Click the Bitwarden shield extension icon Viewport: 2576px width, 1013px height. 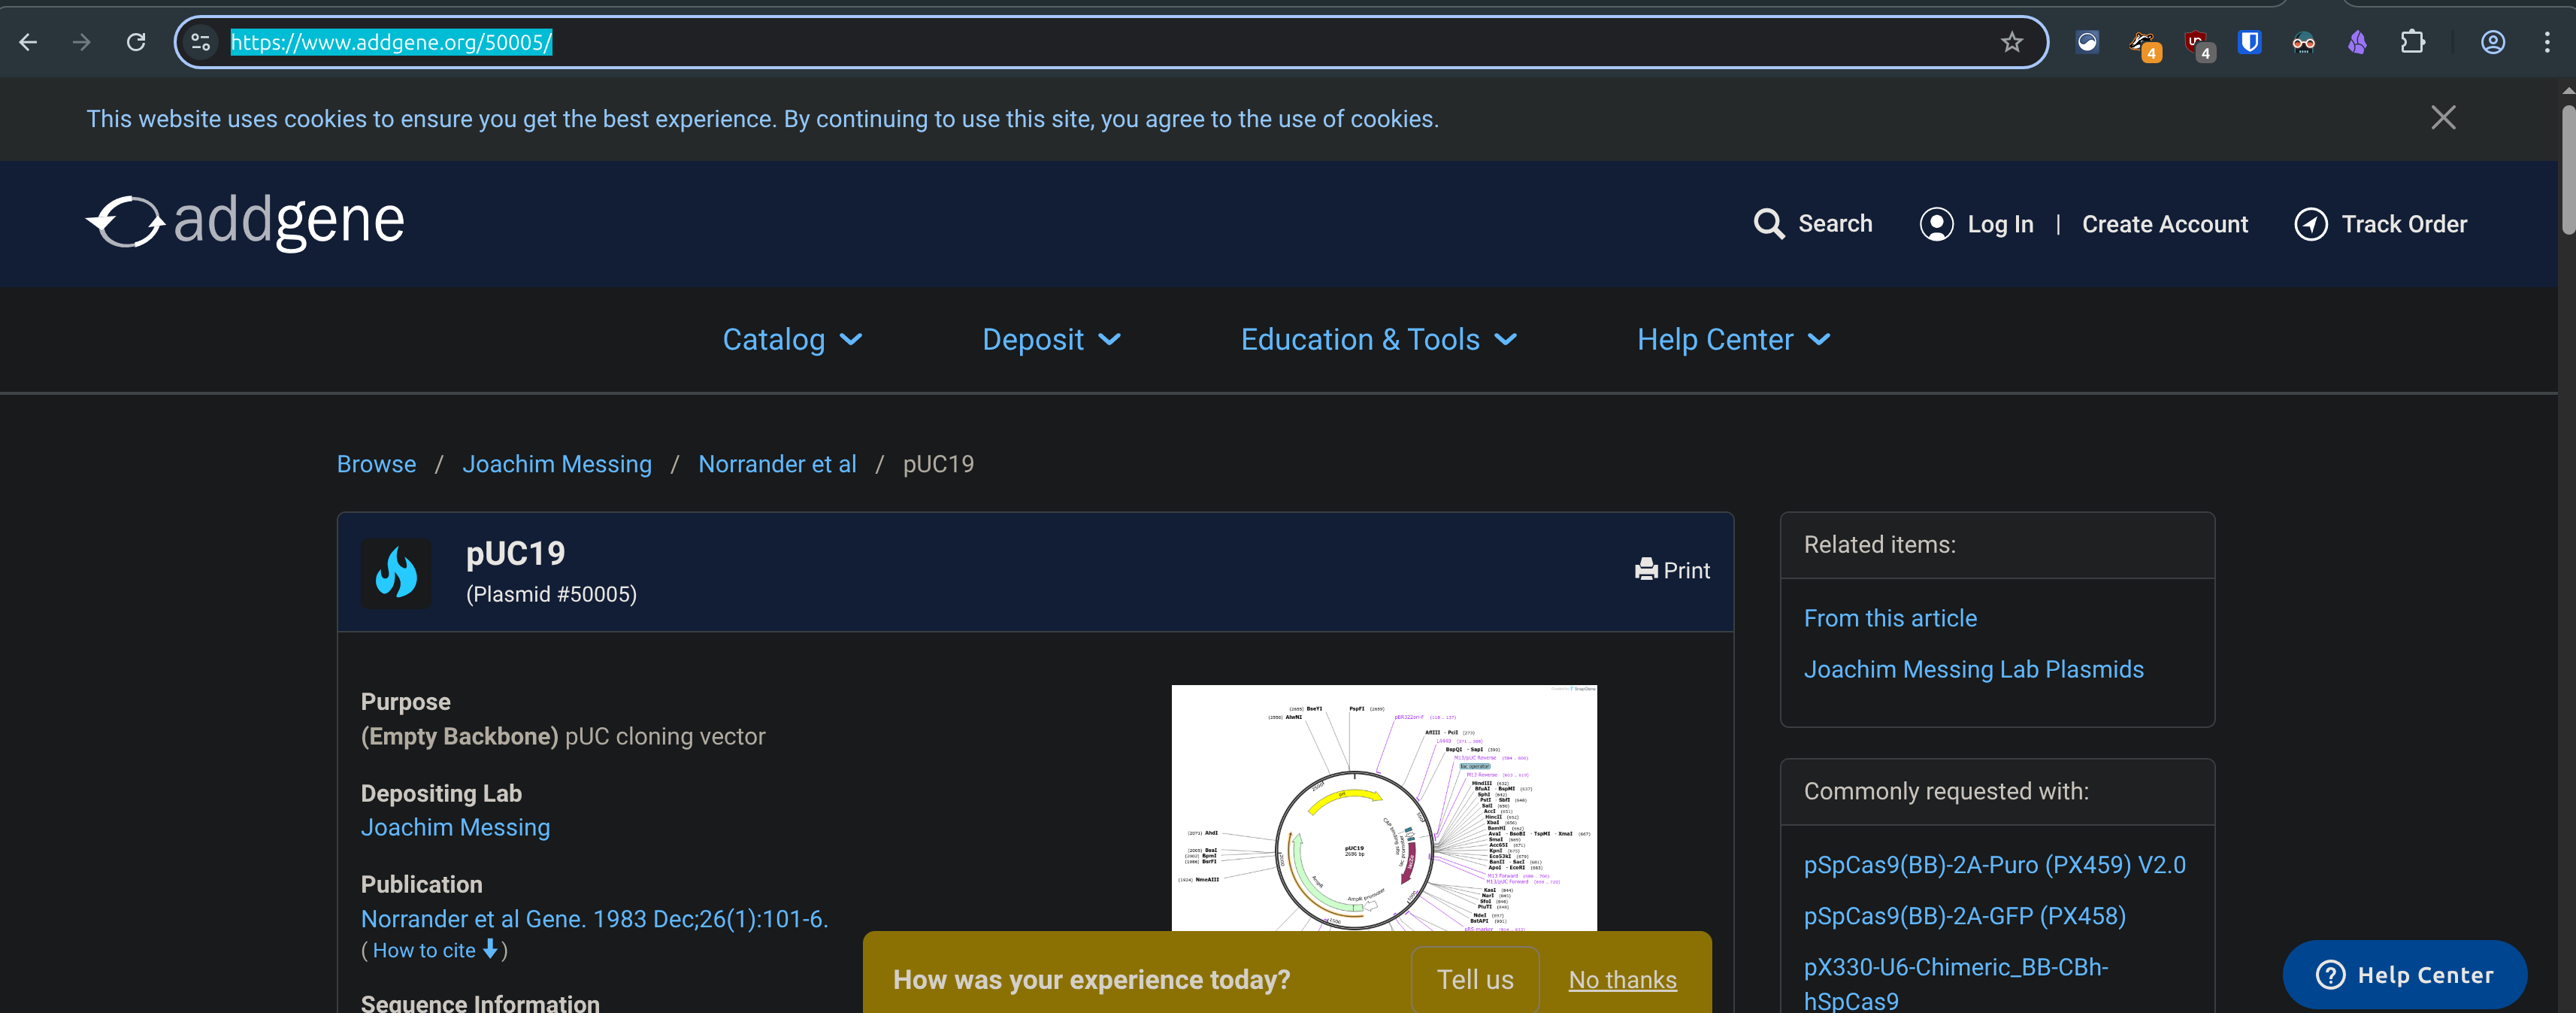click(x=2249, y=42)
